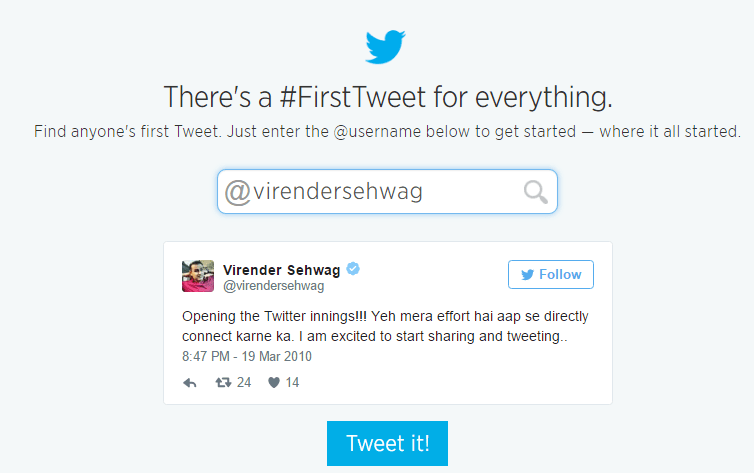The image size is (754, 473).
Task: Open Virender Sehwag's profile picture
Action: (x=198, y=276)
